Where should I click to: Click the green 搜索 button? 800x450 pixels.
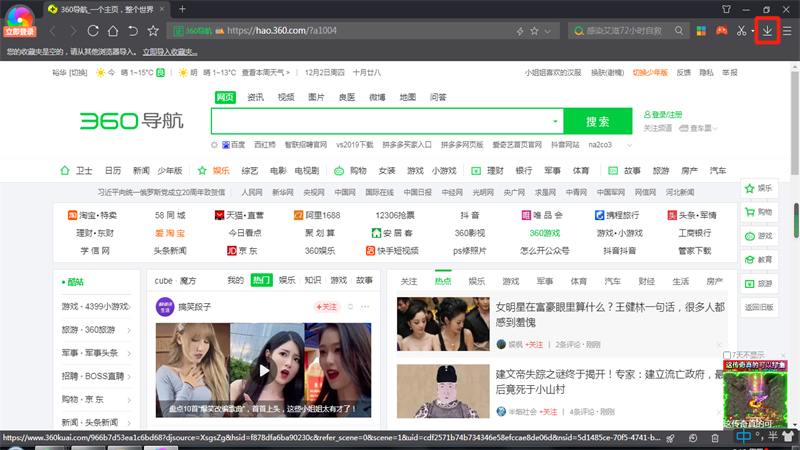coord(598,121)
